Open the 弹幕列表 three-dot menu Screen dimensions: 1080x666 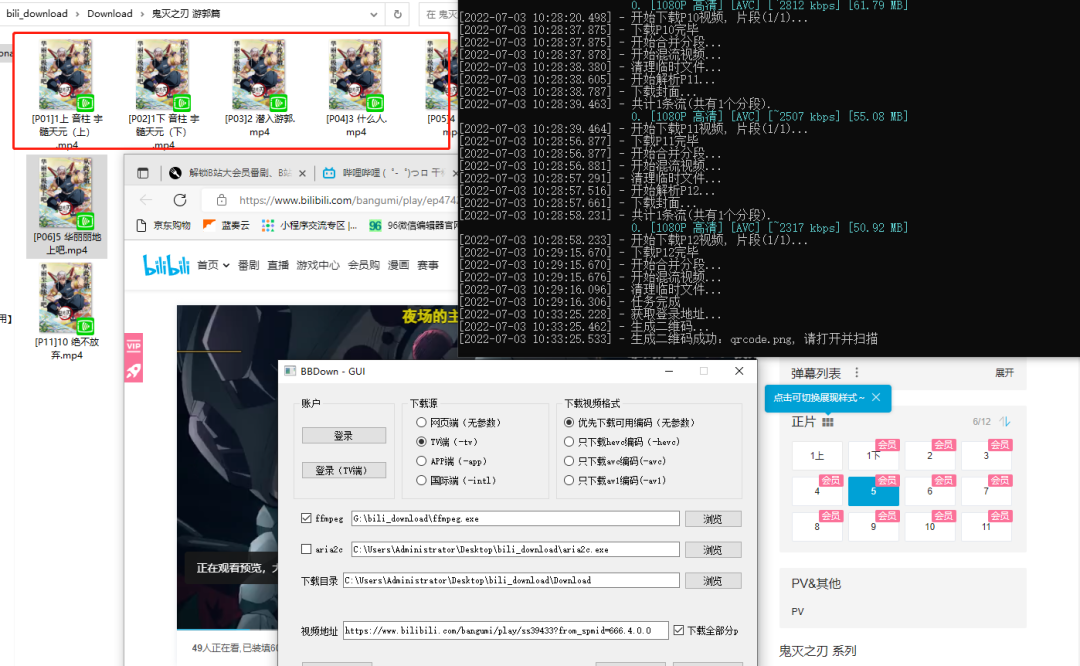point(857,373)
